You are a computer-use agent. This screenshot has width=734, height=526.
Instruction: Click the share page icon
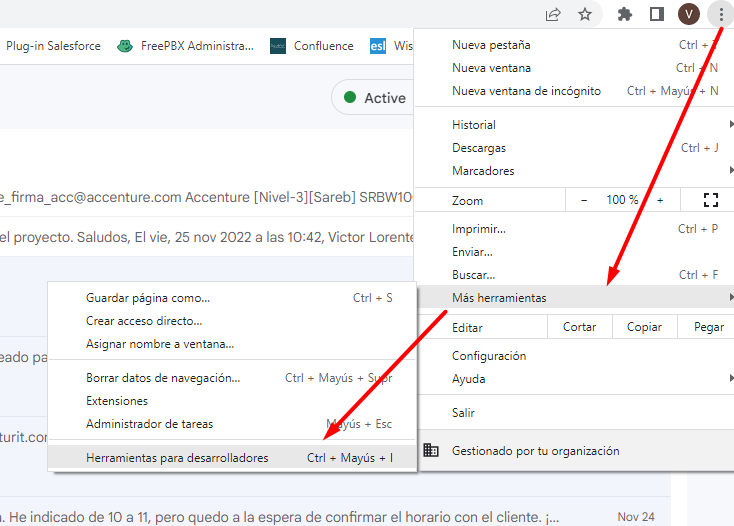click(553, 14)
